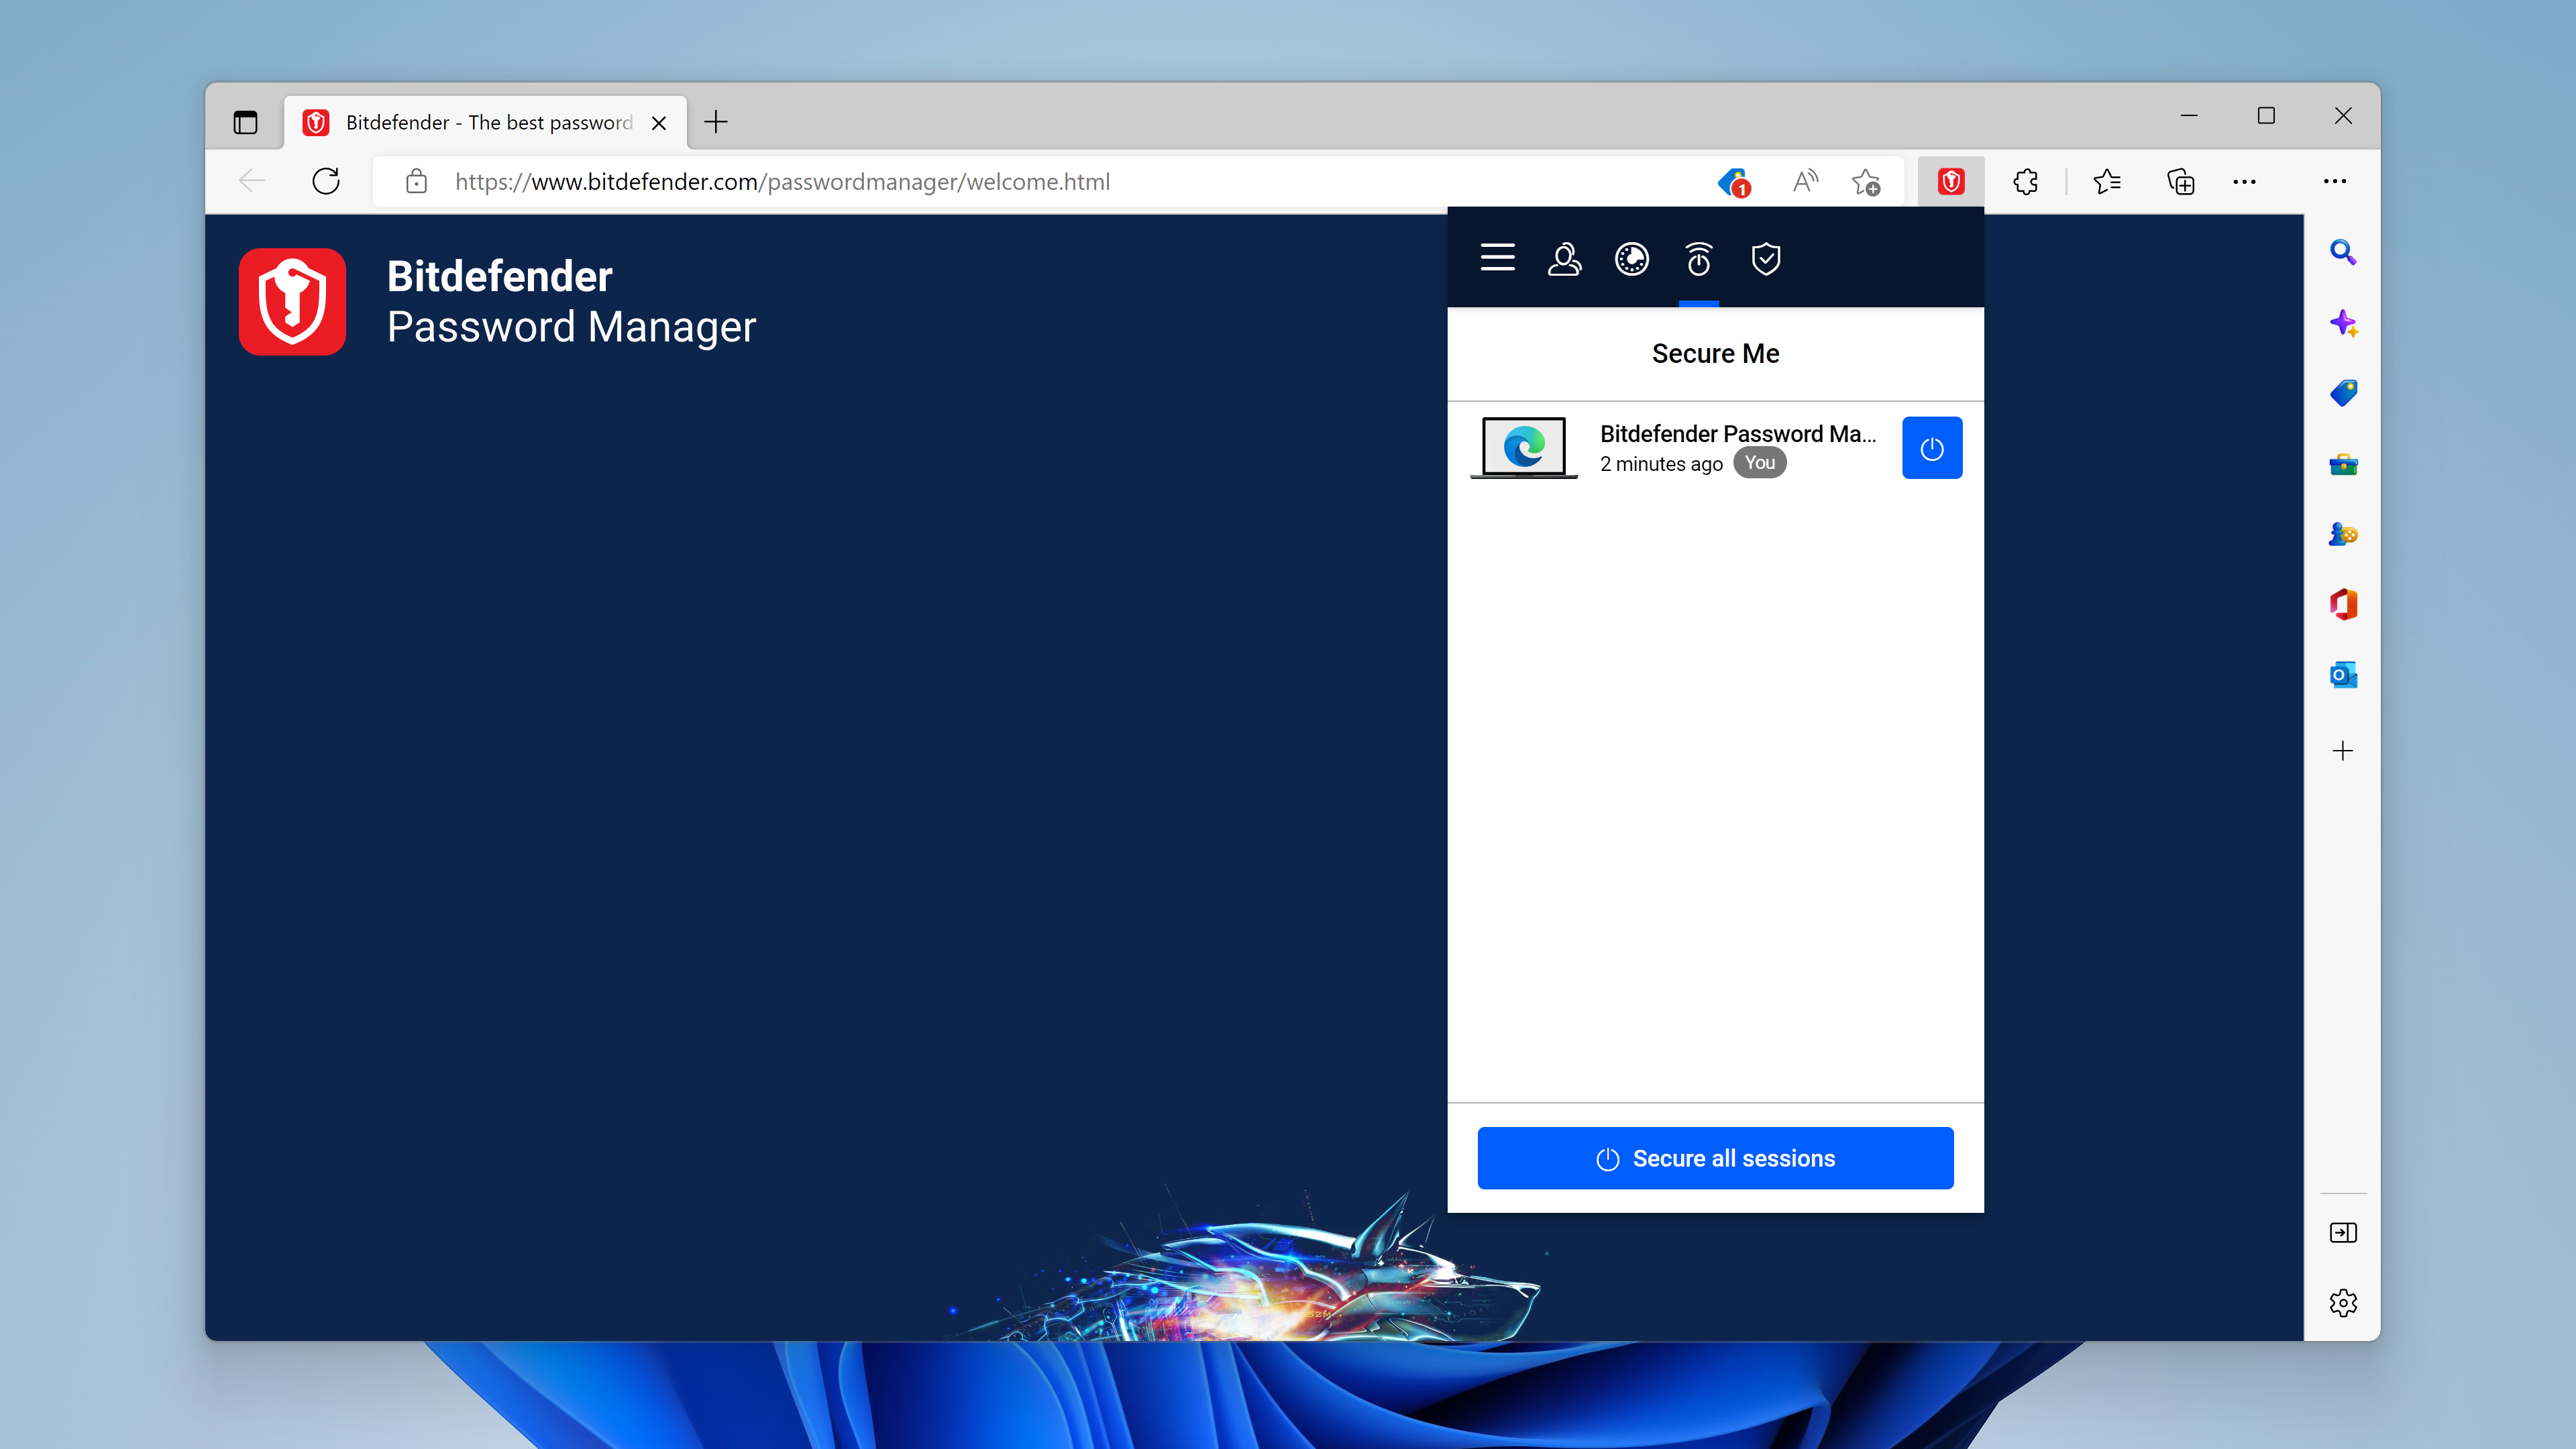Image resolution: width=2576 pixels, height=1449 pixels.
Task: Select the Bitdefender browser tab
Action: coord(485,122)
